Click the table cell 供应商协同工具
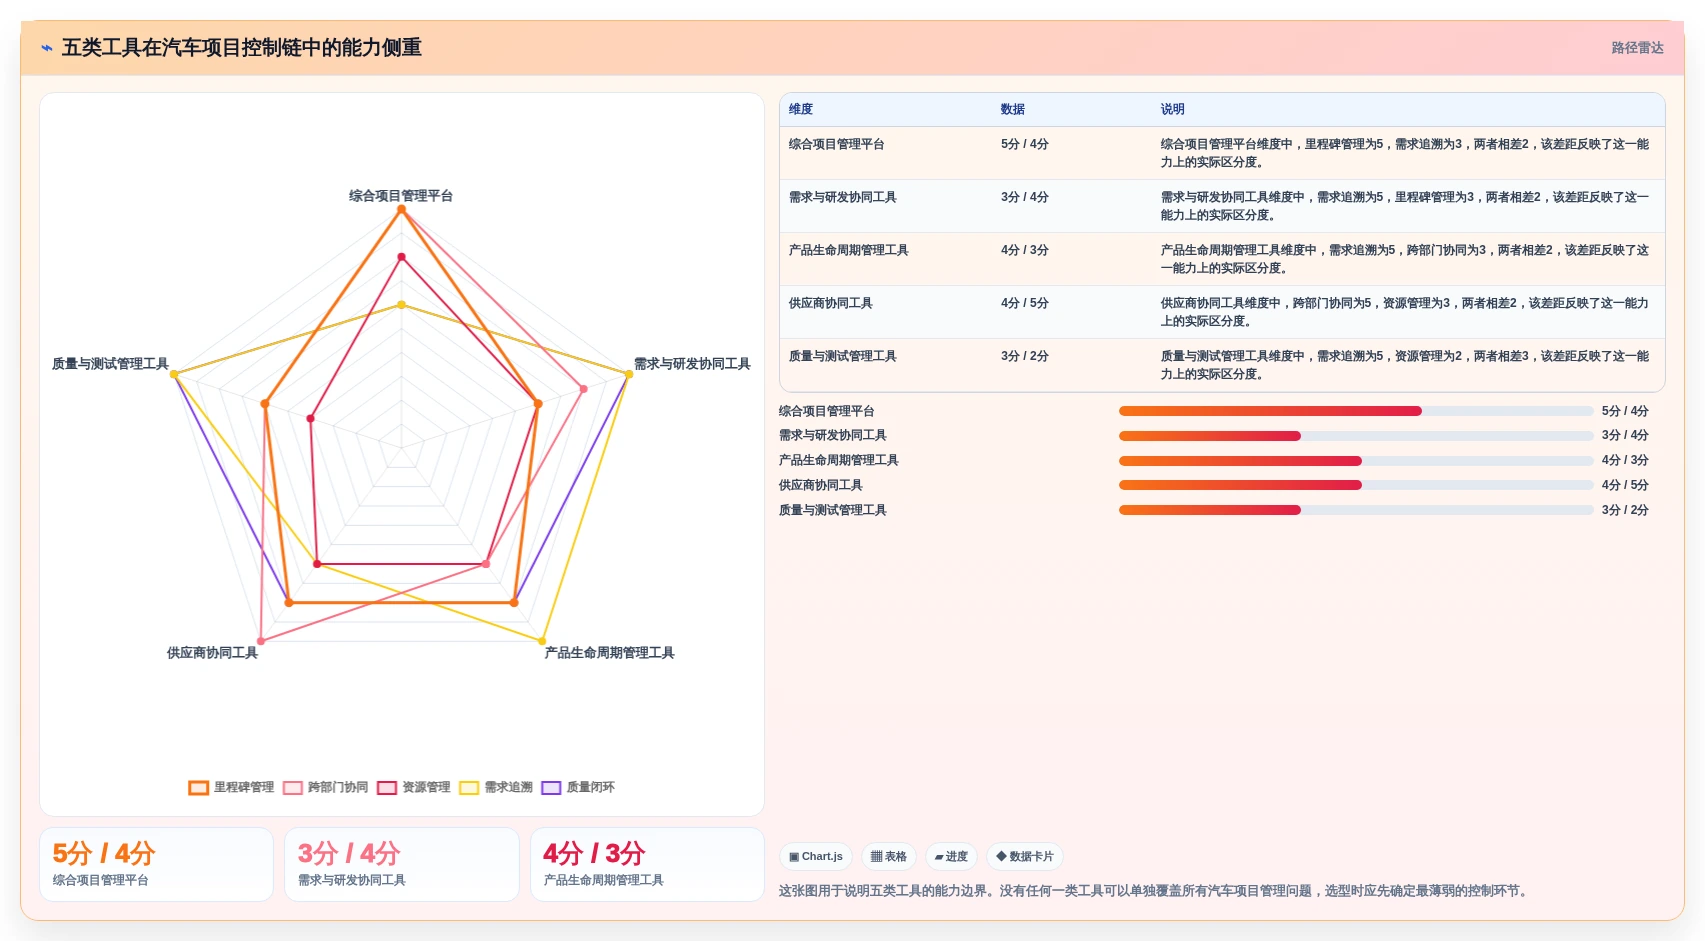Image resolution: width=1705 pixels, height=941 pixels. [x=830, y=303]
